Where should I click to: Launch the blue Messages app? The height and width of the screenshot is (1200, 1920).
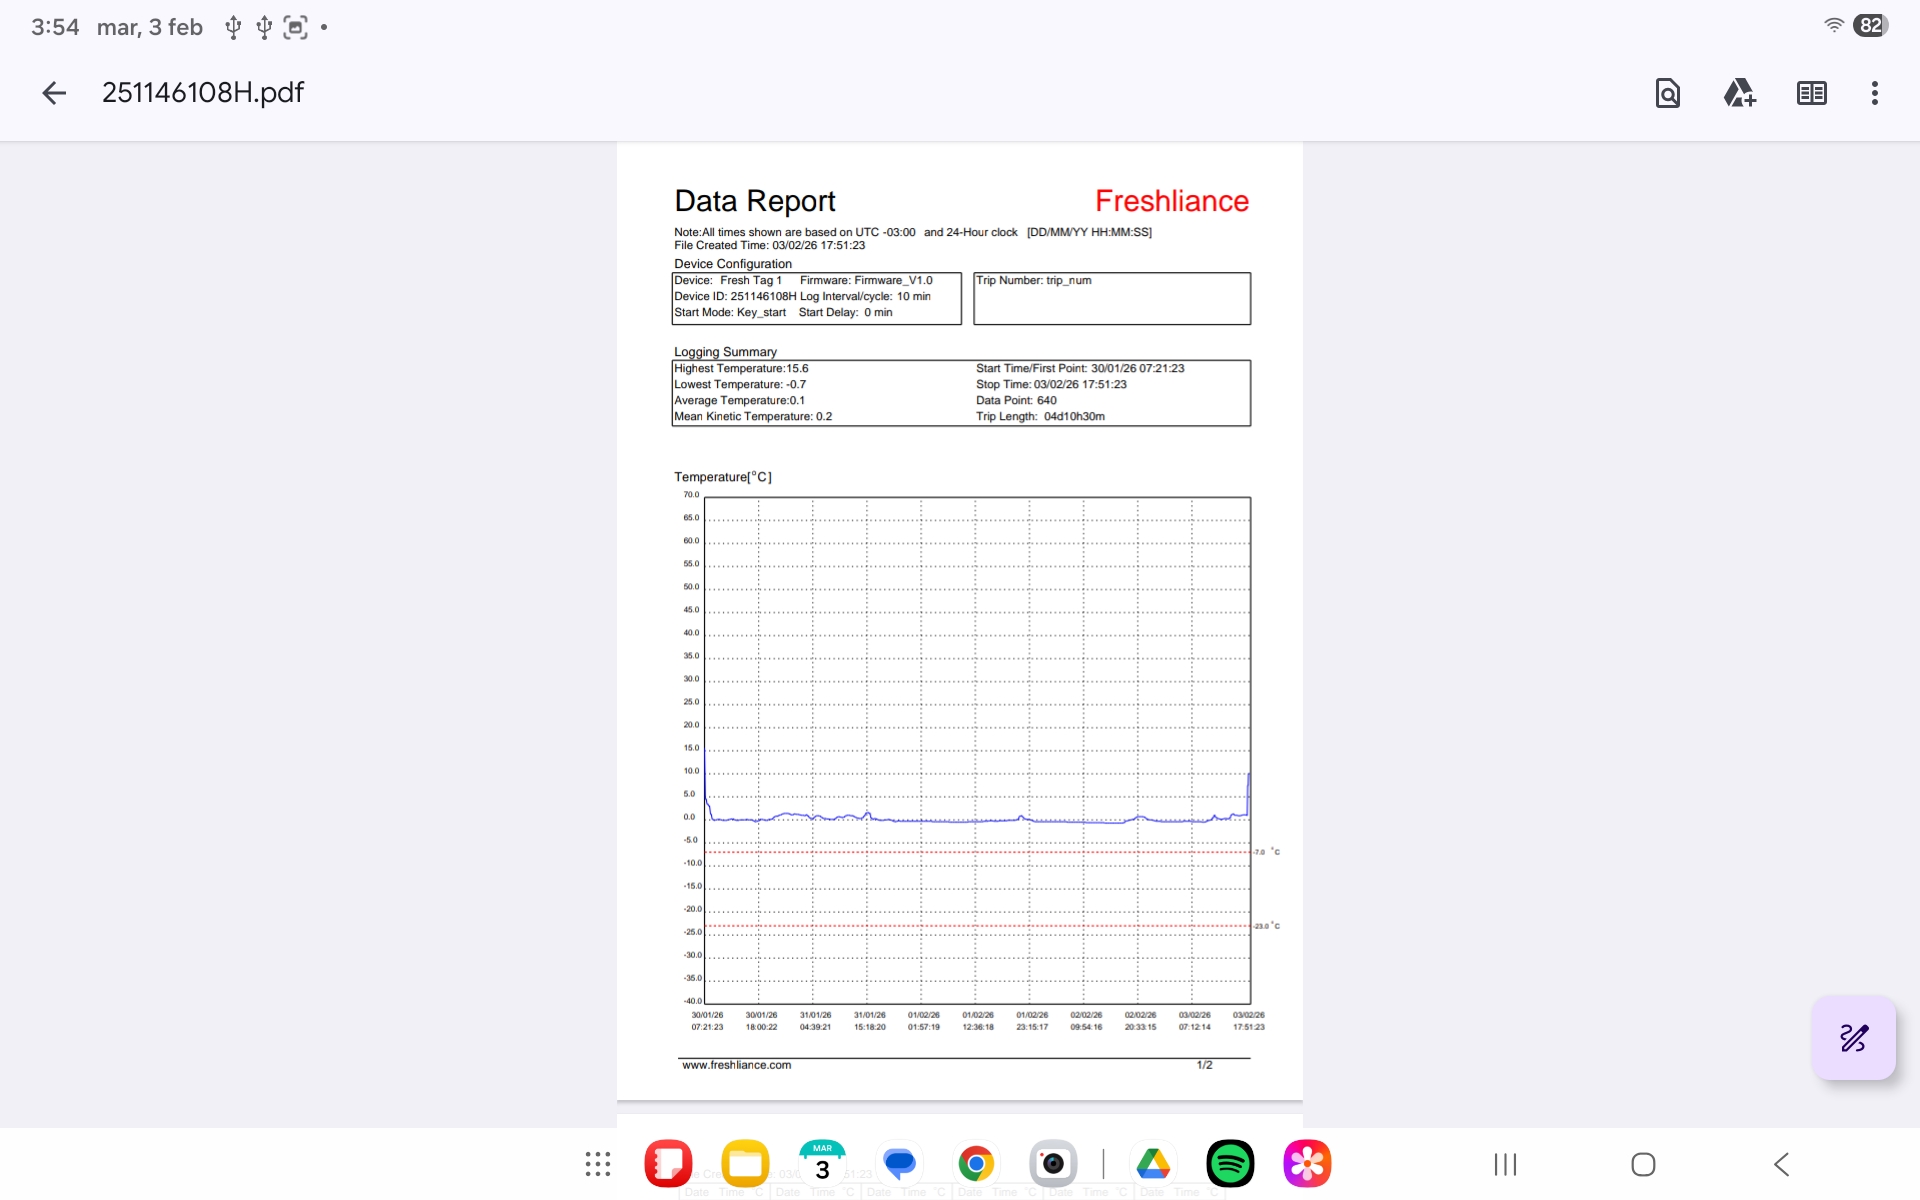[899, 1164]
